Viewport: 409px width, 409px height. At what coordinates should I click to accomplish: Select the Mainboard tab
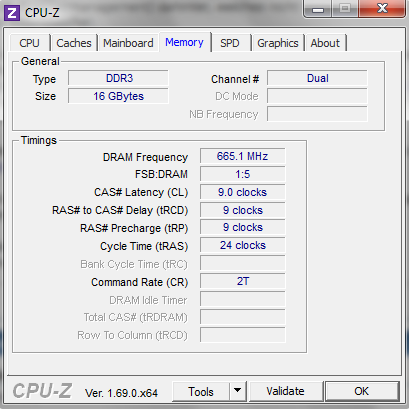pos(128,43)
